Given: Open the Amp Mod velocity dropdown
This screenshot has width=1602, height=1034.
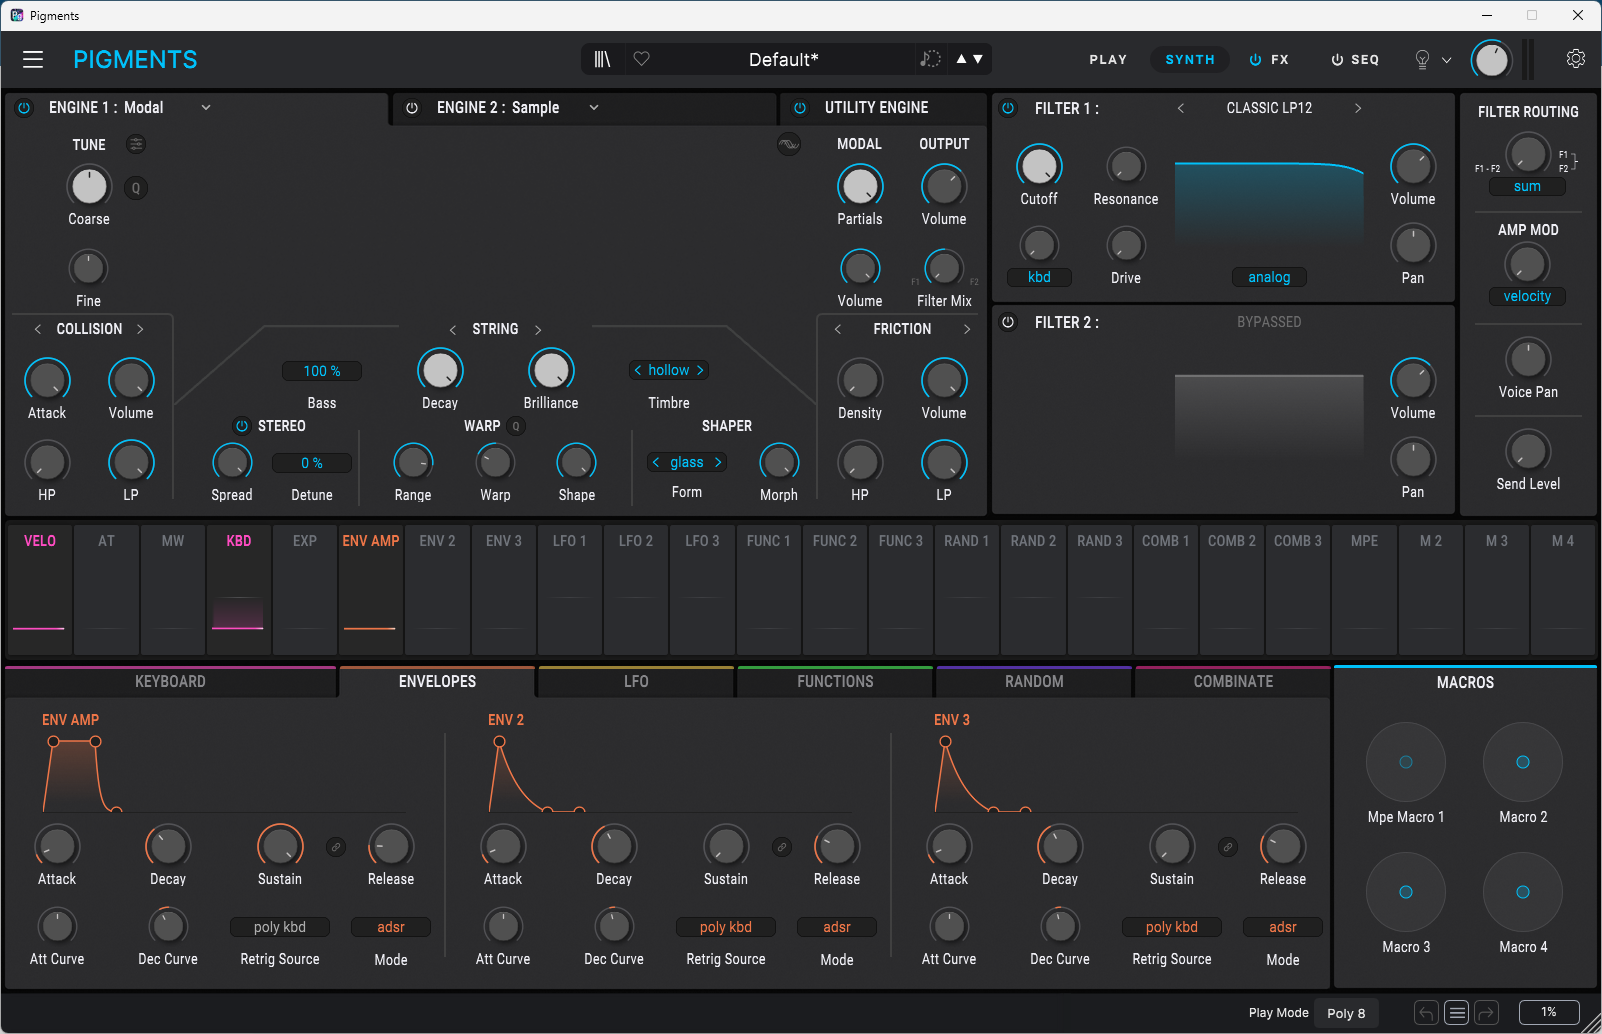Looking at the screenshot, I should click(1527, 296).
